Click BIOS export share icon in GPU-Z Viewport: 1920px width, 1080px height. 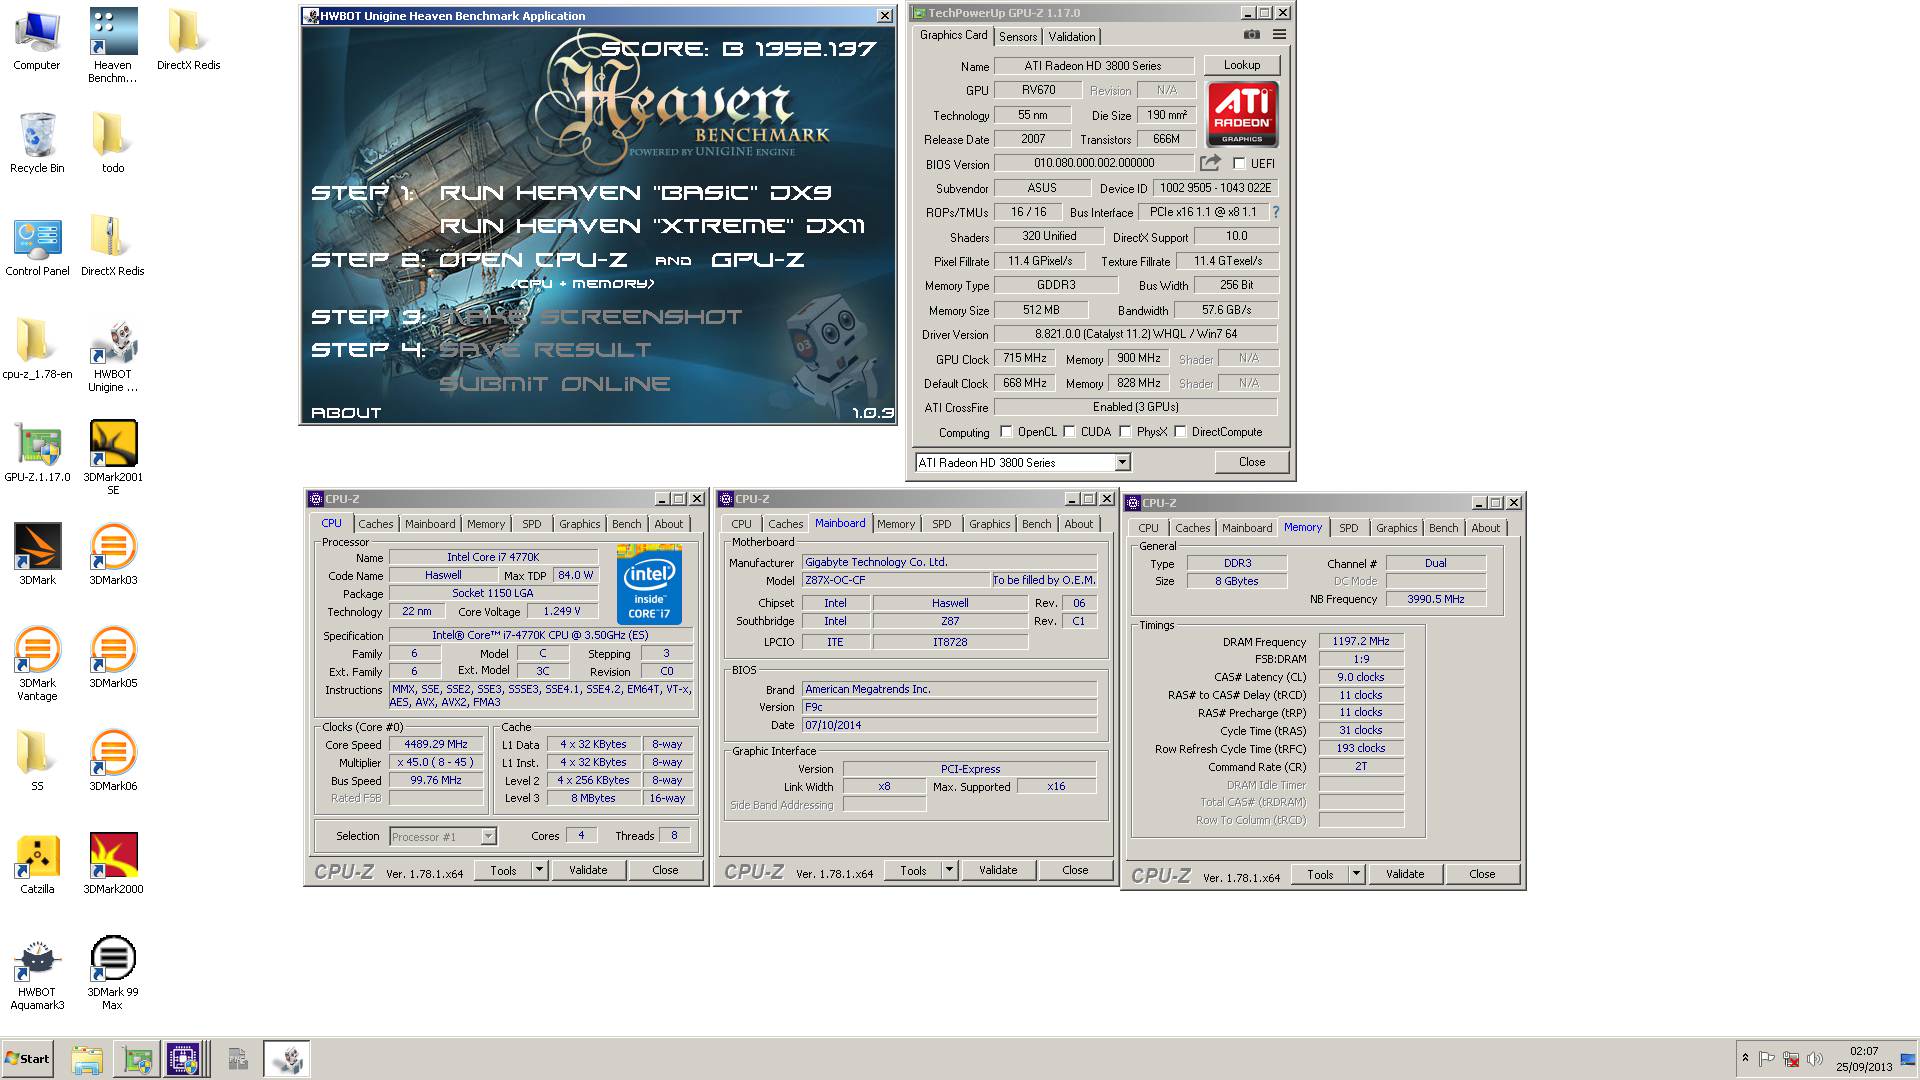pos(1210,163)
